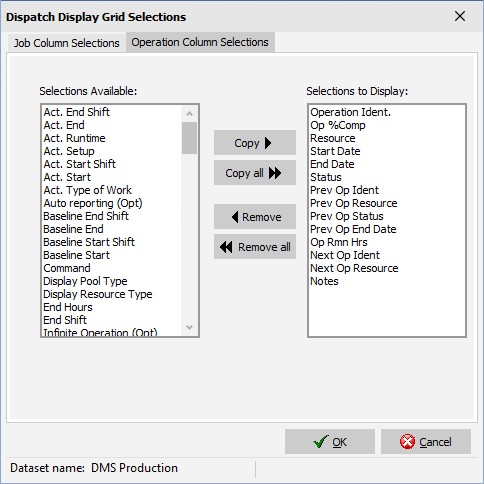Confirm with the green checkmark OK button
The image size is (484, 484).
(x=330, y=442)
